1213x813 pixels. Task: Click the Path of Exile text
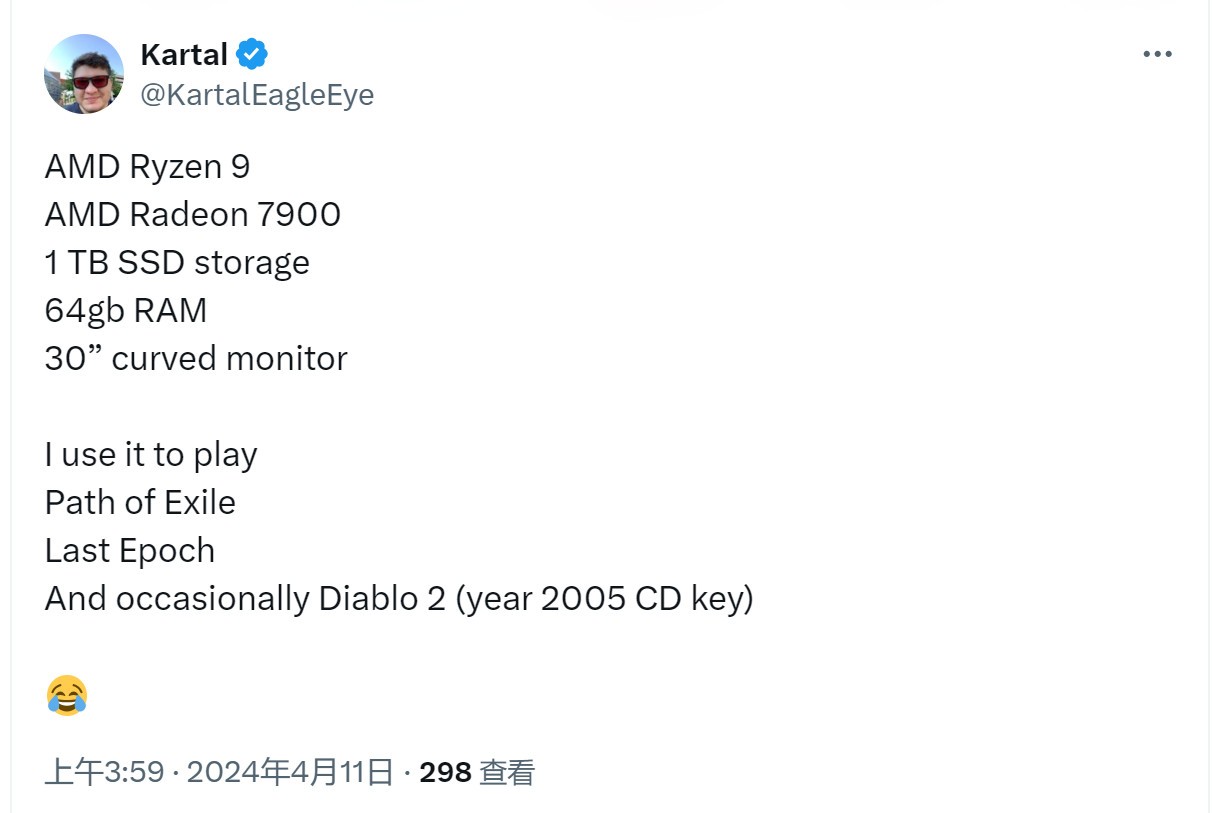(140, 503)
